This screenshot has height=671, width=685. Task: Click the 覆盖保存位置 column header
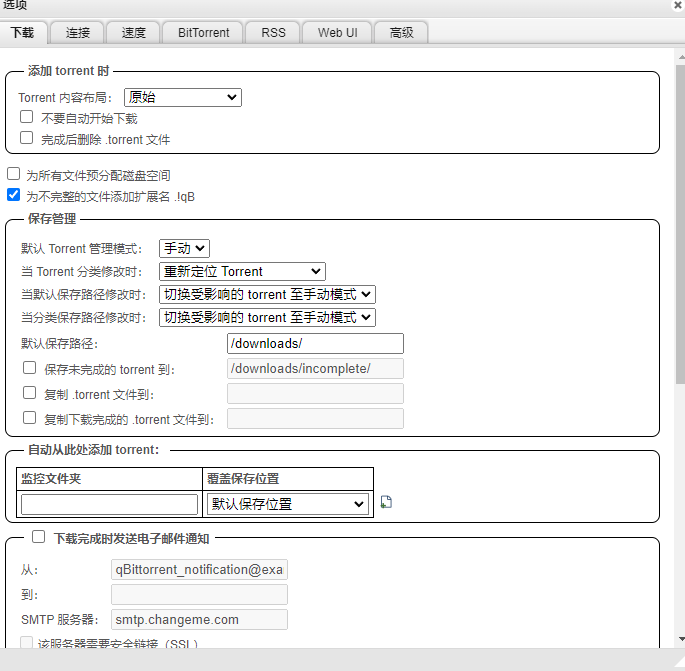pyautogui.click(x=288, y=479)
